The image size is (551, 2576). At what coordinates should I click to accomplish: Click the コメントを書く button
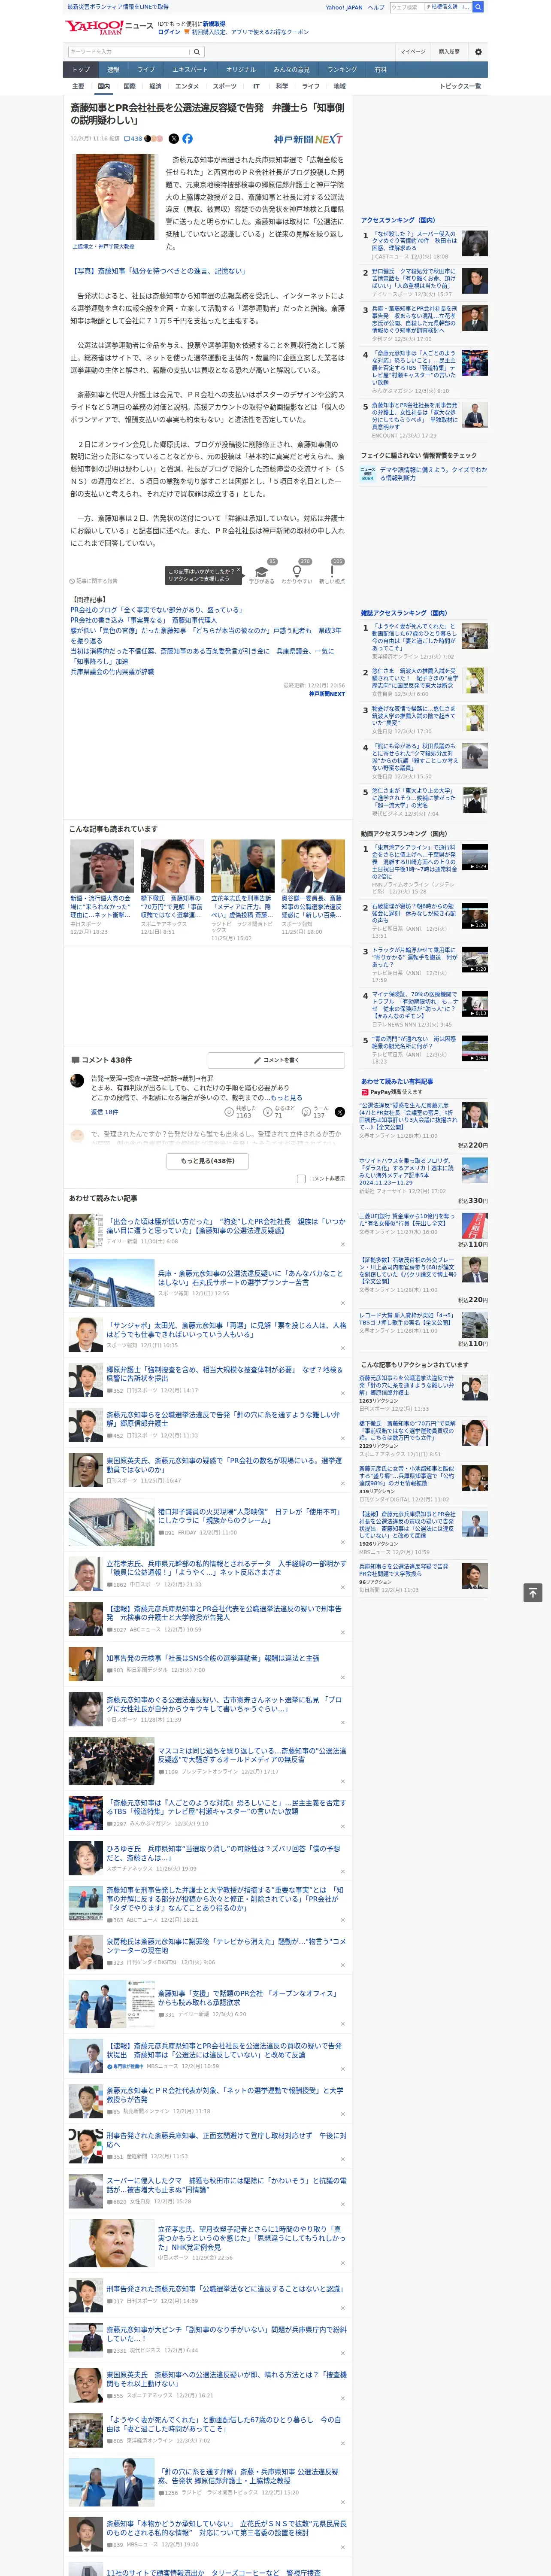pyautogui.click(x=277, y=1060)
